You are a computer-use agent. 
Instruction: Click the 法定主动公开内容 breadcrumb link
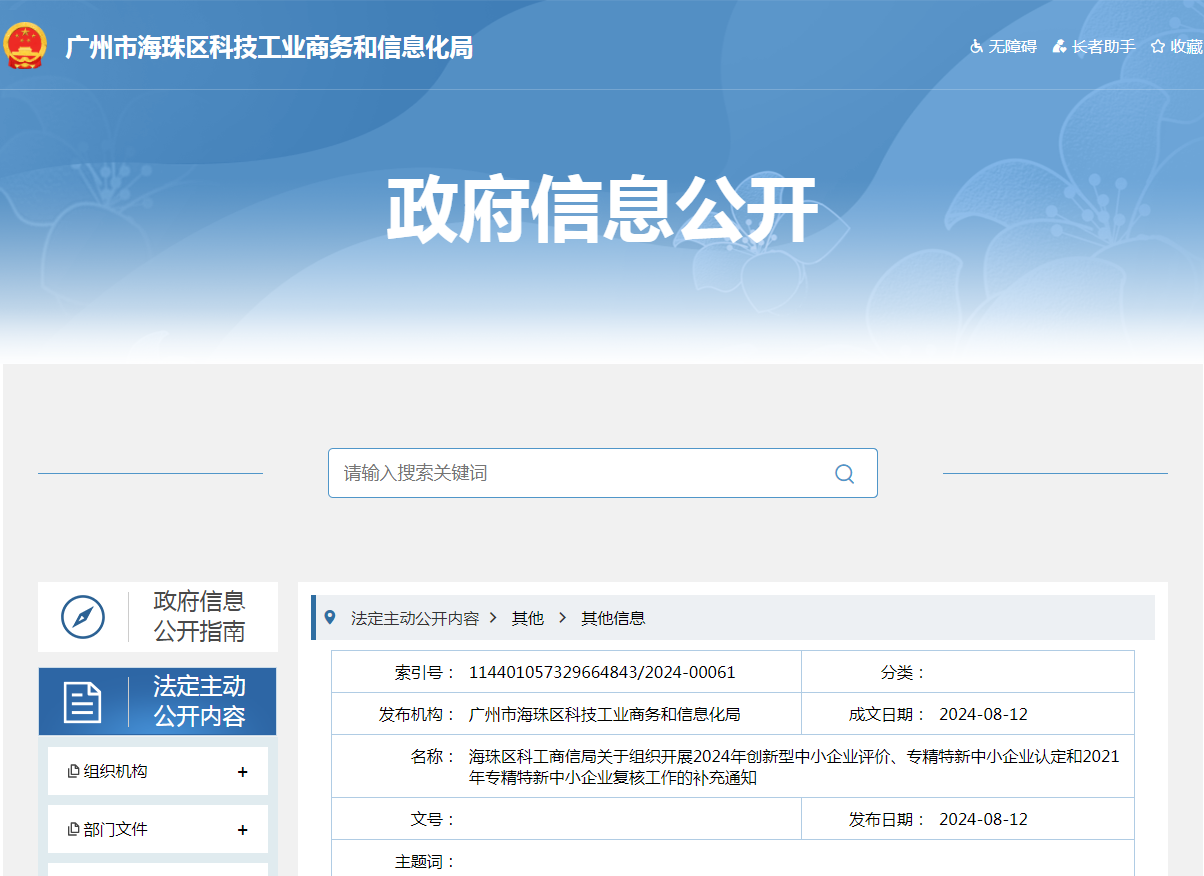pos(414,619)
